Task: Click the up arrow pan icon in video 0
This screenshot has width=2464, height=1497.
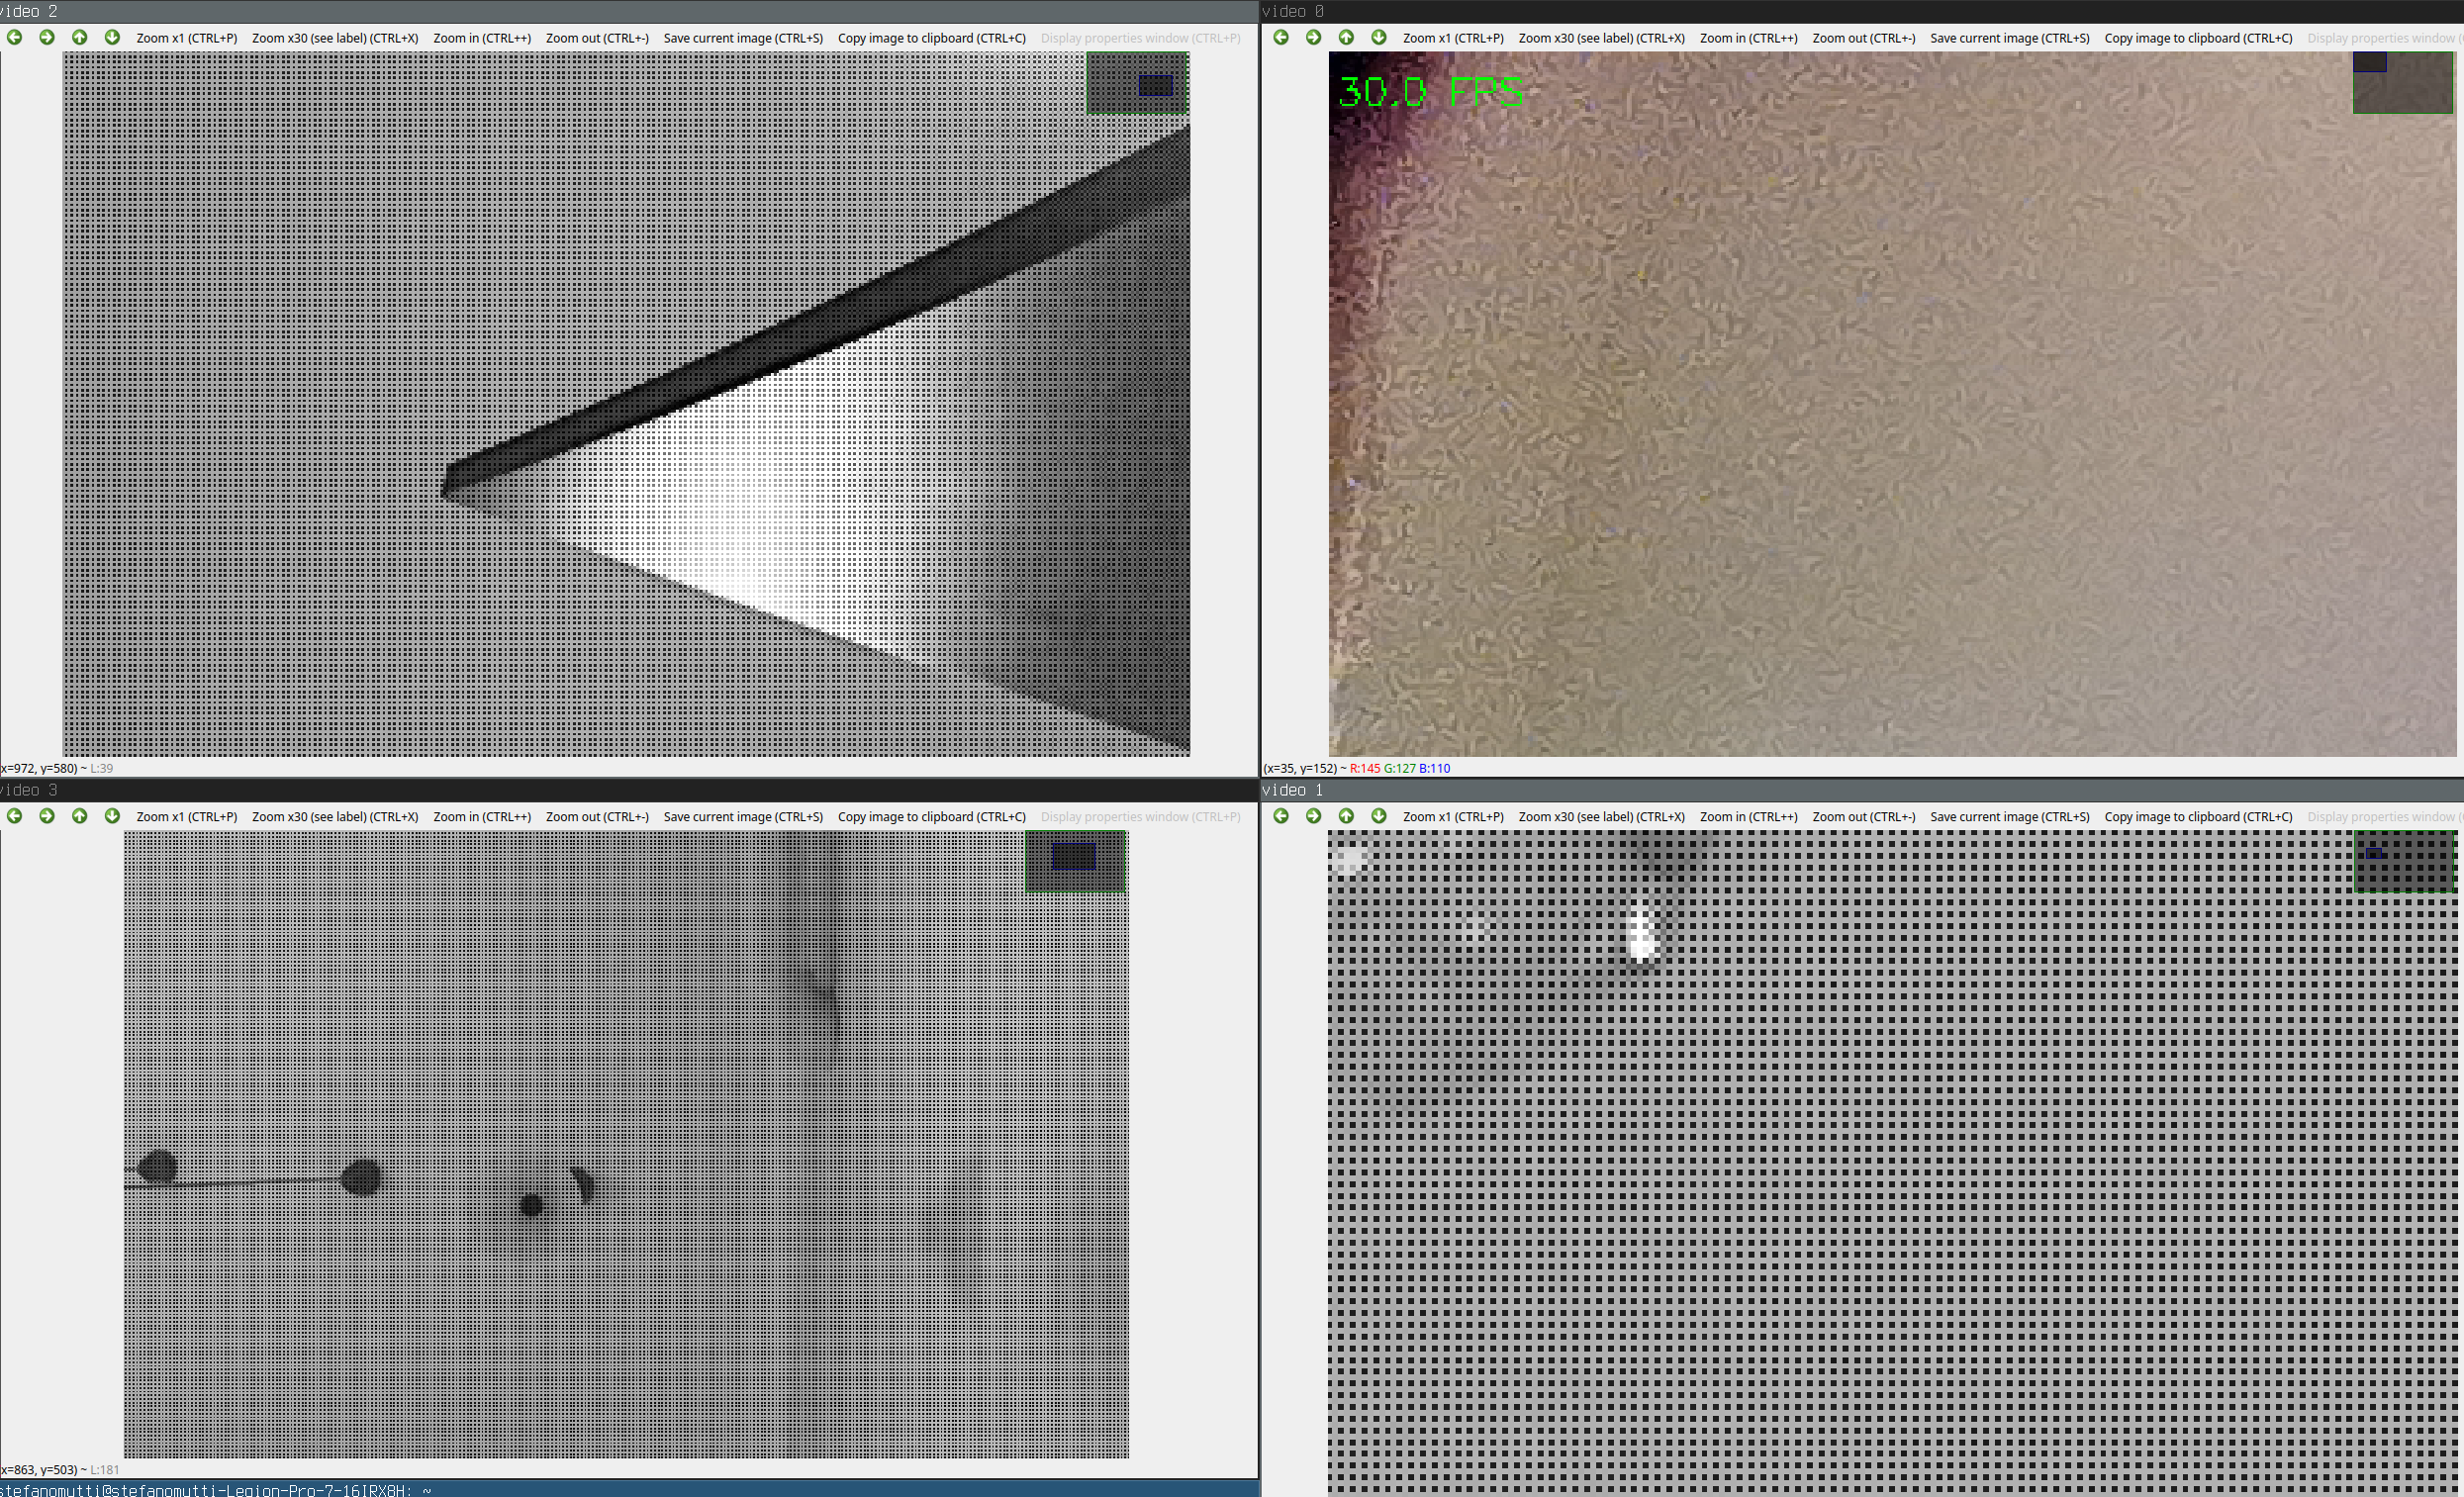Action: click(1346, 37)
